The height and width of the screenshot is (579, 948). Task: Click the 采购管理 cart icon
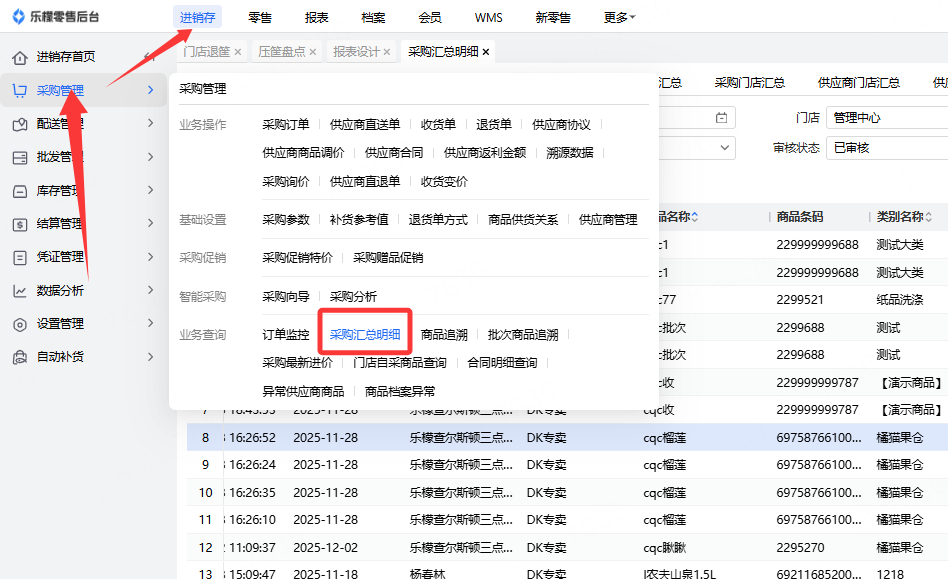(20, 91)
